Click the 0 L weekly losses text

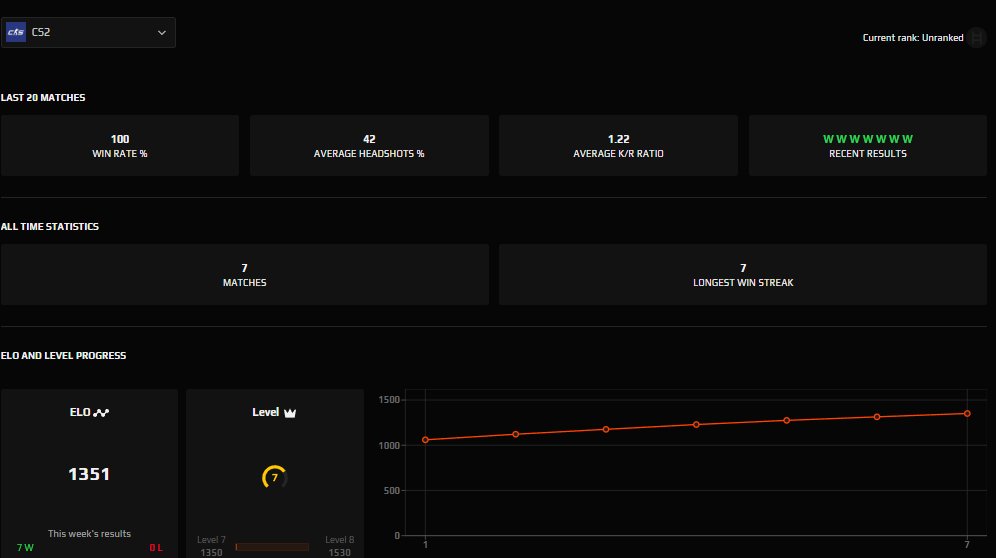(156, 547)
